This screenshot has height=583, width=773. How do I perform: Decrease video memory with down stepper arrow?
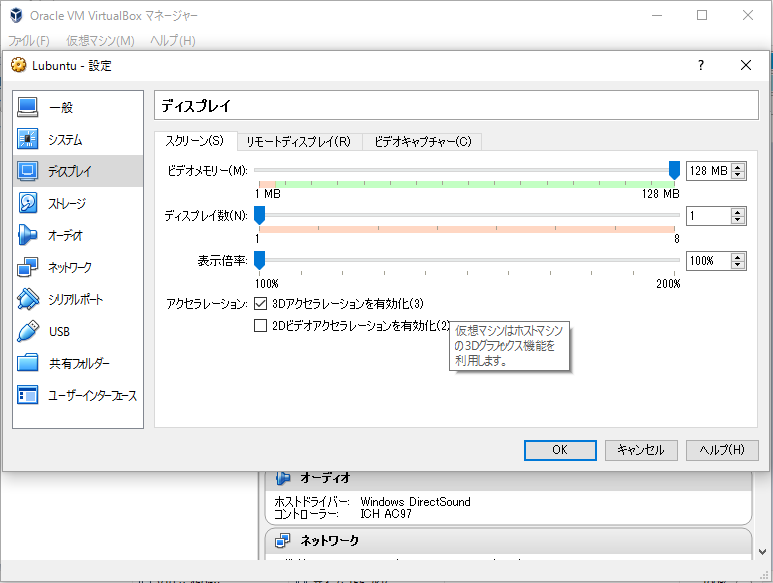pyautogui.click(x=738, y=174)
